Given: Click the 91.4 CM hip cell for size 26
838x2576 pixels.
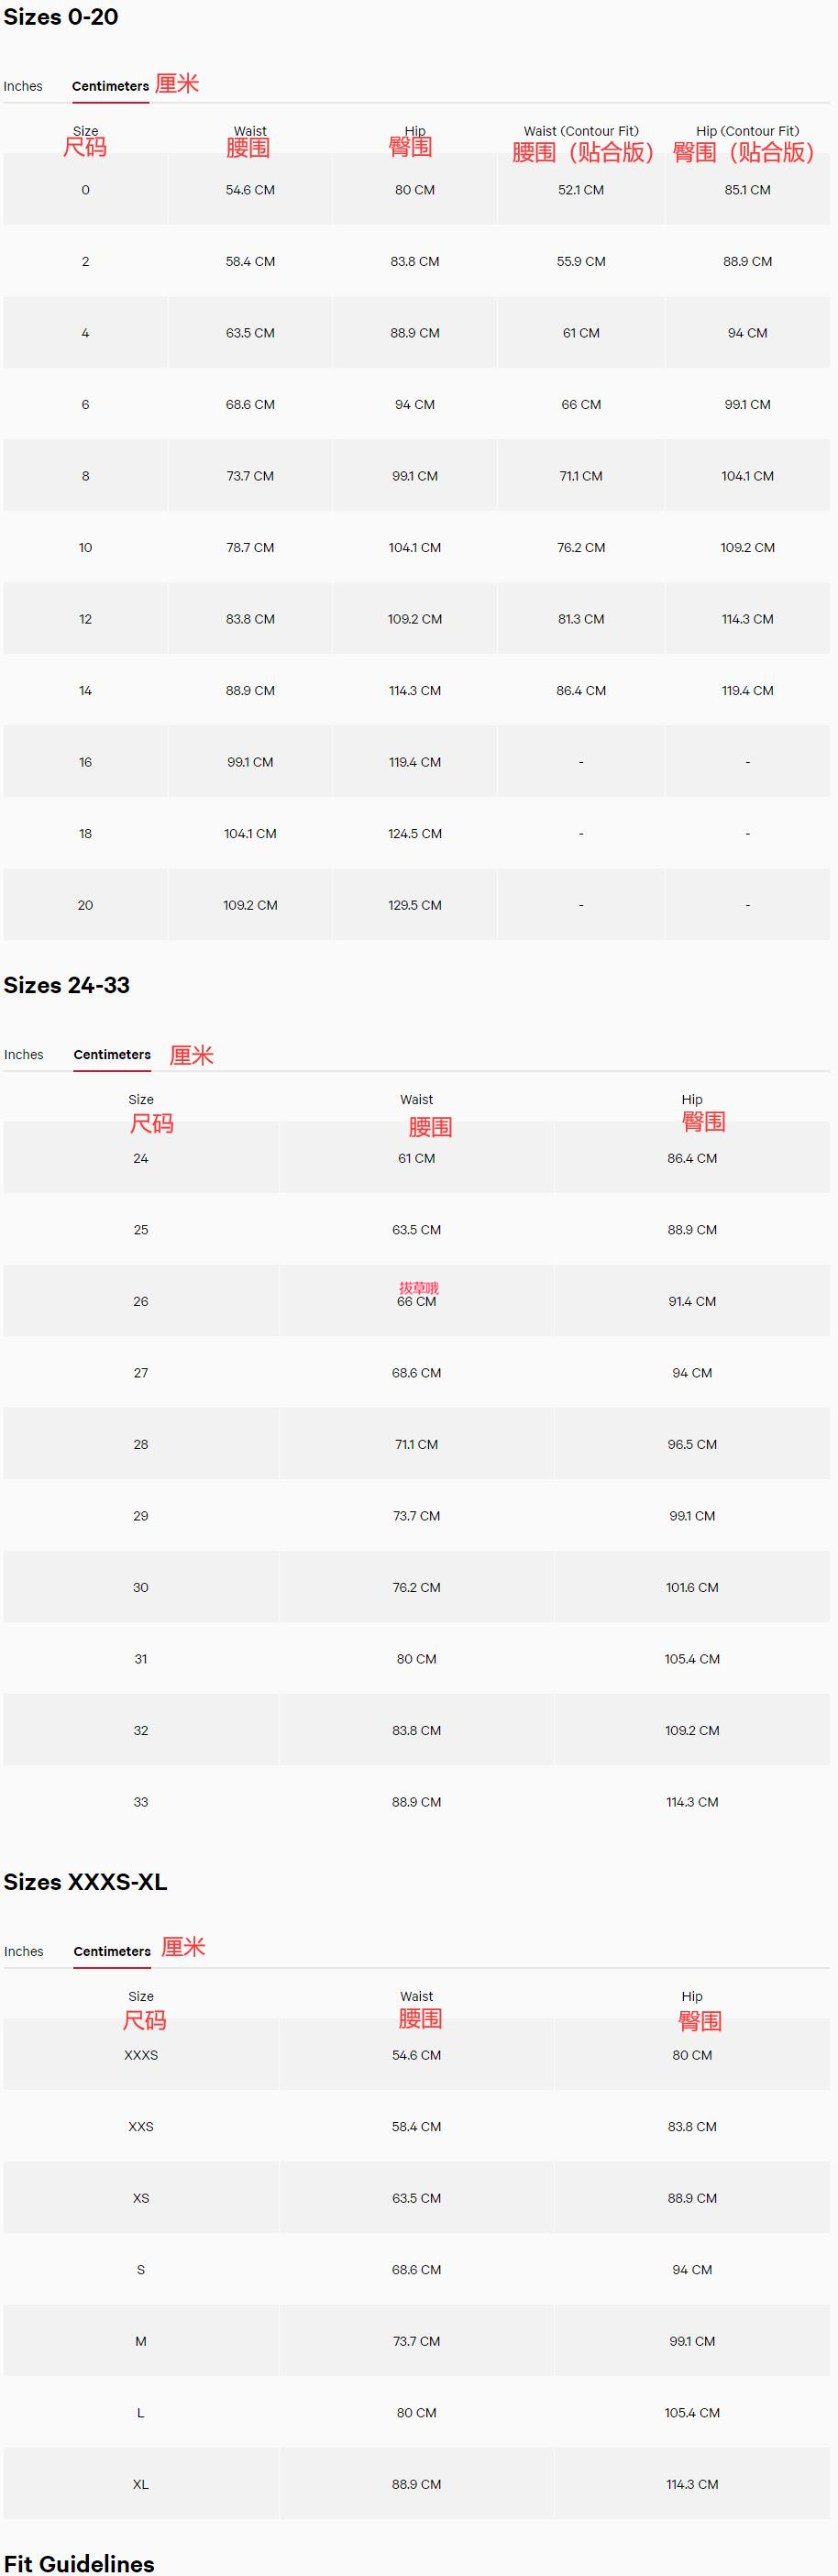Looking at the screenshot, I should click(x=692, y=1301).
